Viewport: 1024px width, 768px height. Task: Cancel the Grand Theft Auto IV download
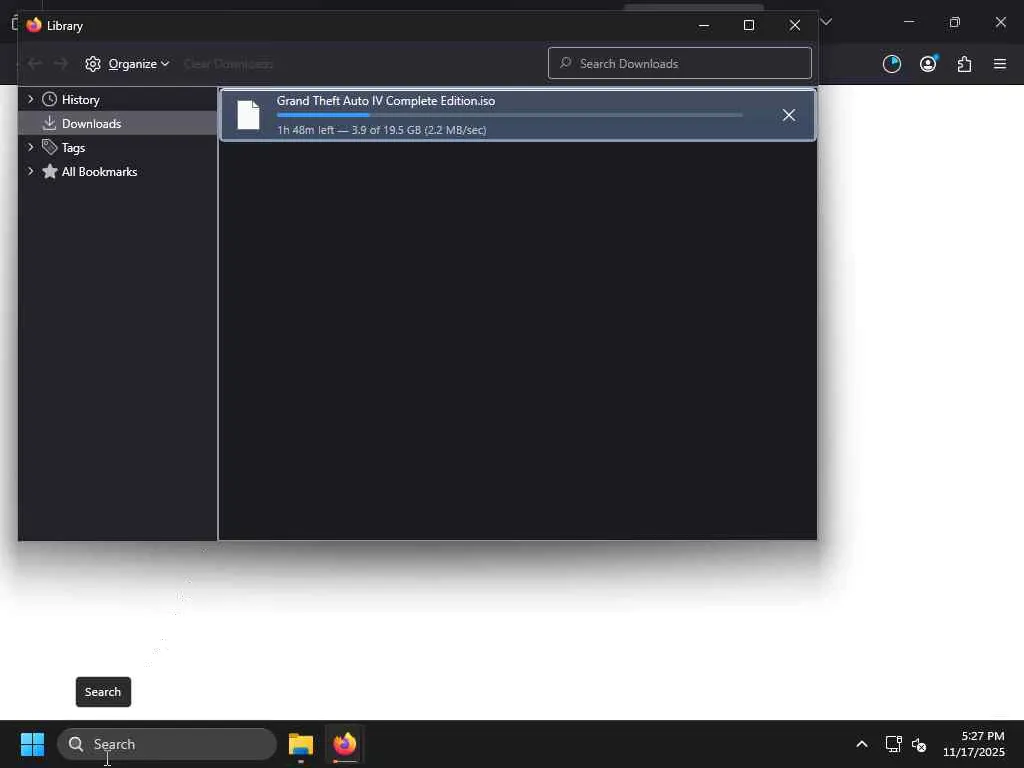point(789,115)
